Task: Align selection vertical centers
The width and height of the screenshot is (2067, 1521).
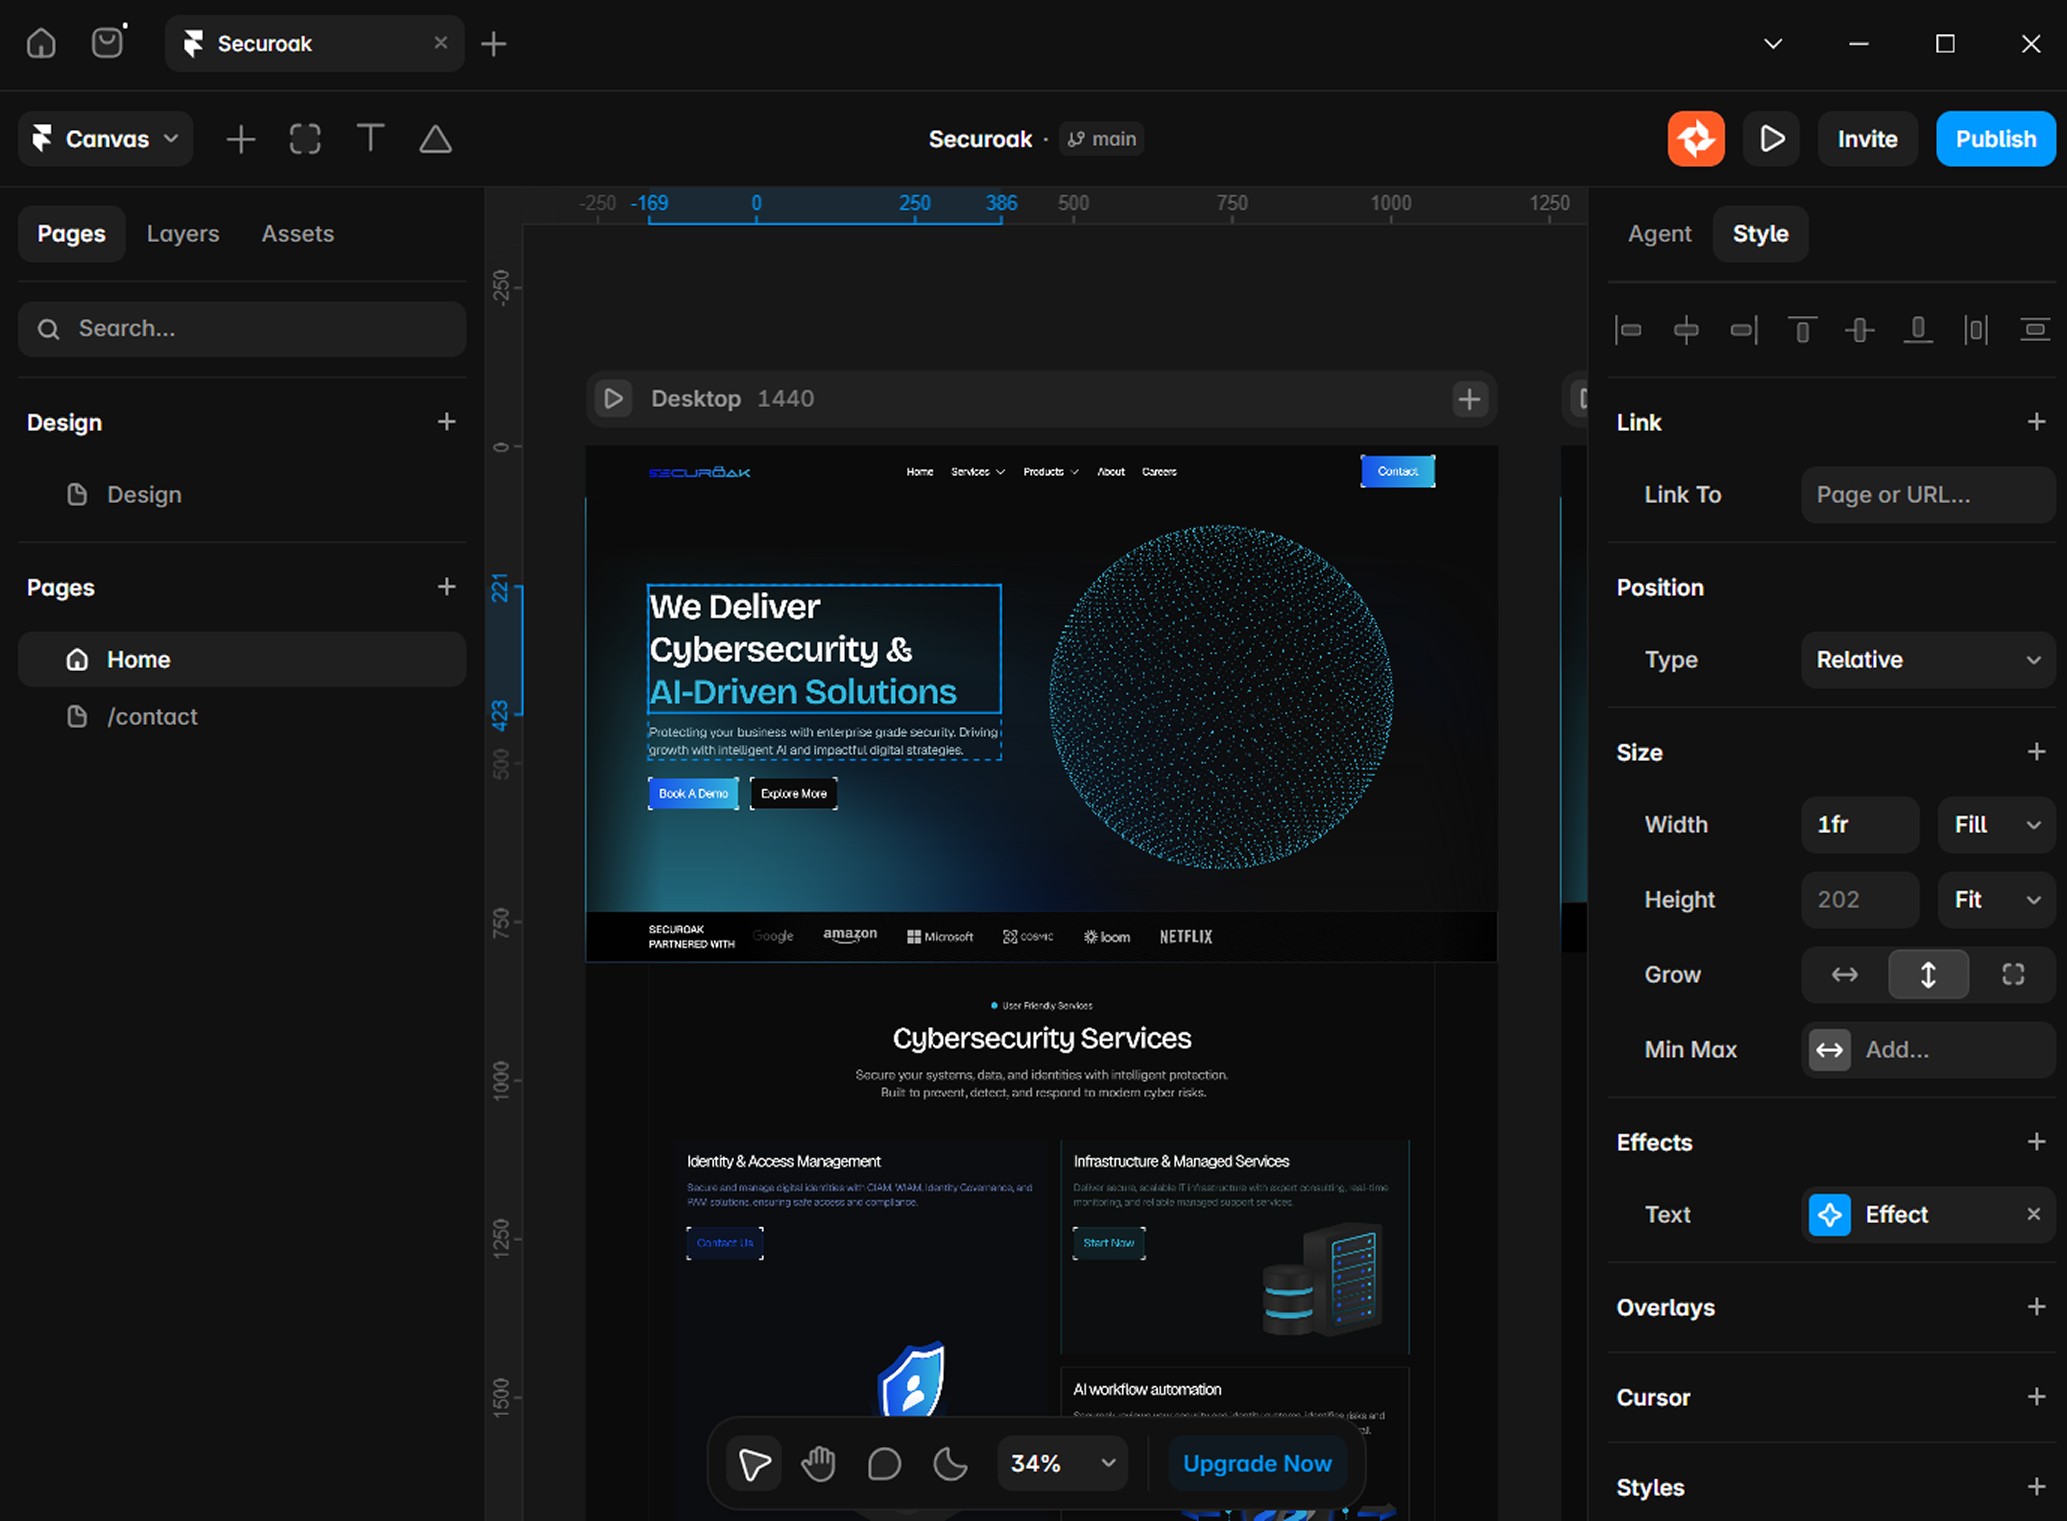Action: tap(1860, 330)
